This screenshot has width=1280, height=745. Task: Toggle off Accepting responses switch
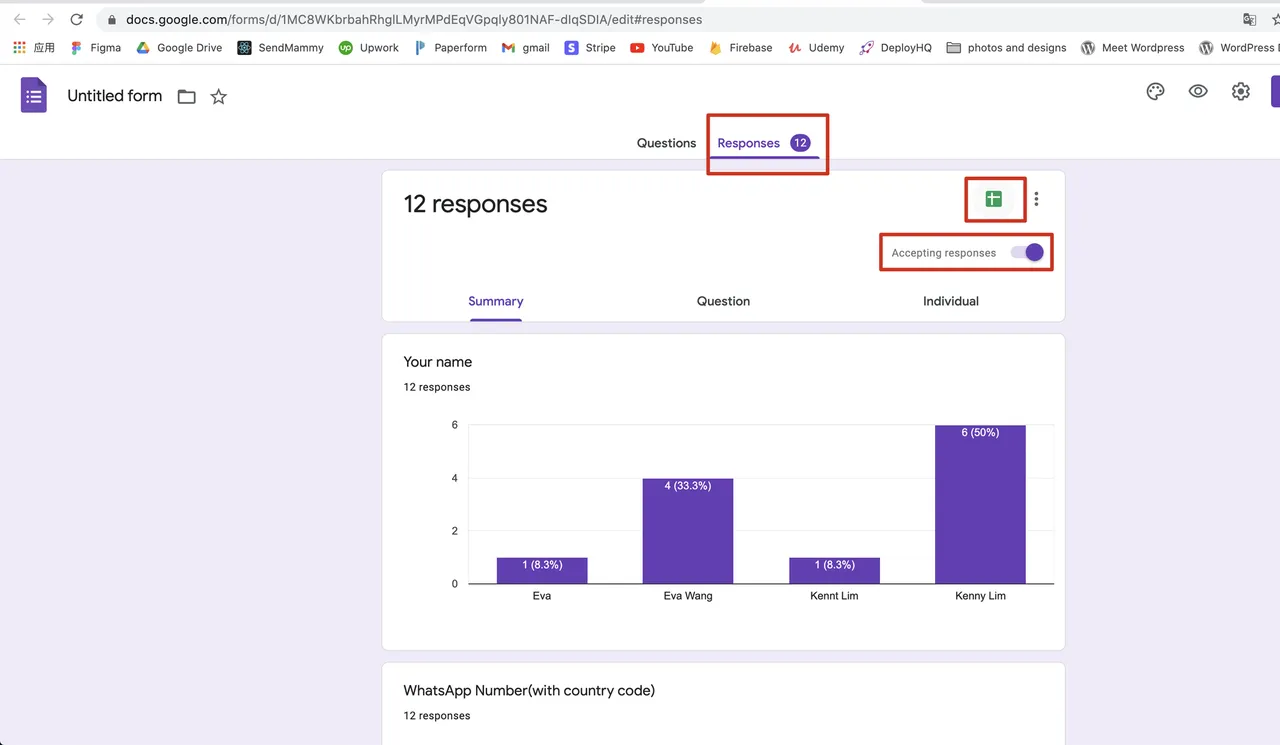tap(1027, 253)
